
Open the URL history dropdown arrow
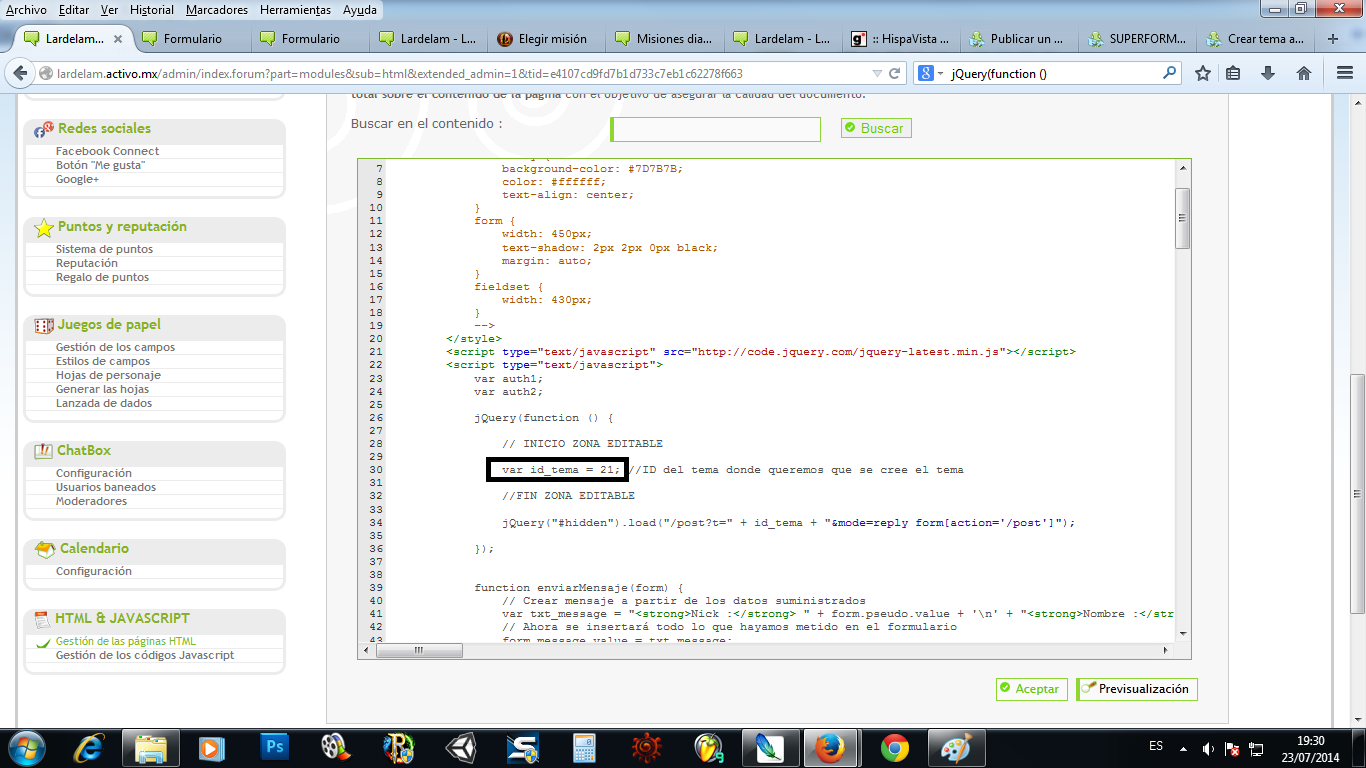tap(877, 73)
